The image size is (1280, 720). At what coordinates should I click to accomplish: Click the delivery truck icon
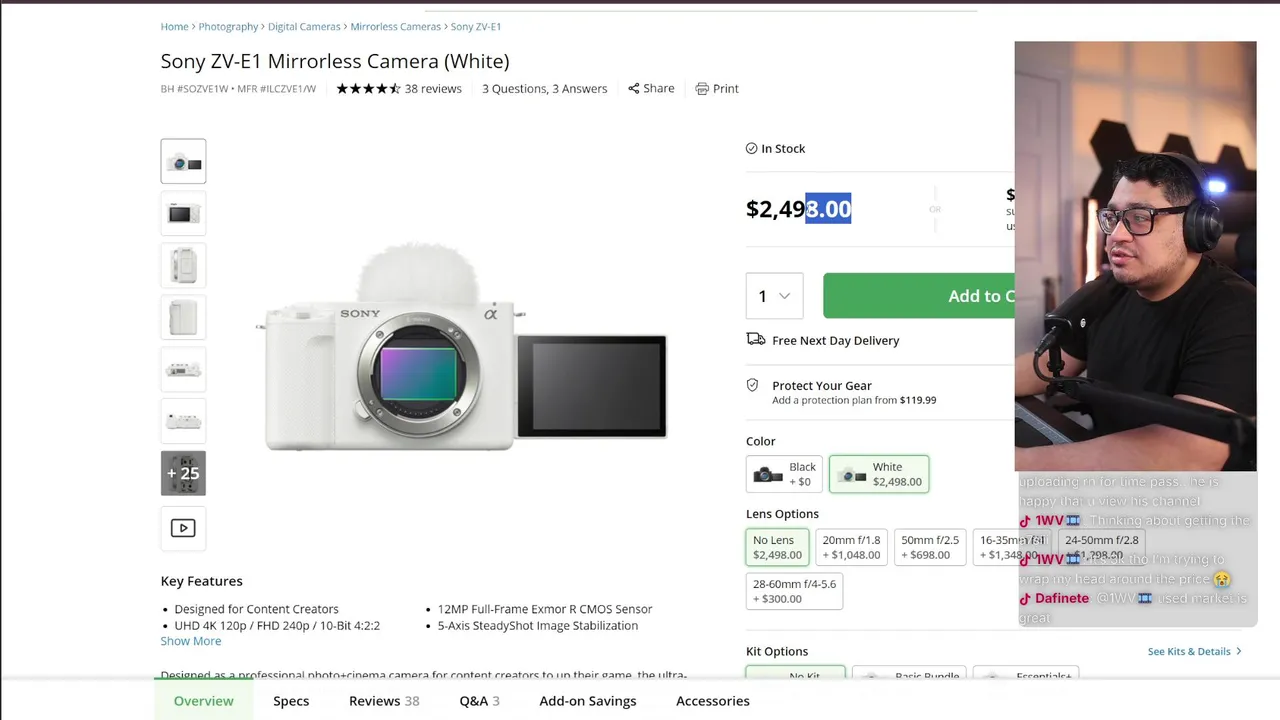756,340
